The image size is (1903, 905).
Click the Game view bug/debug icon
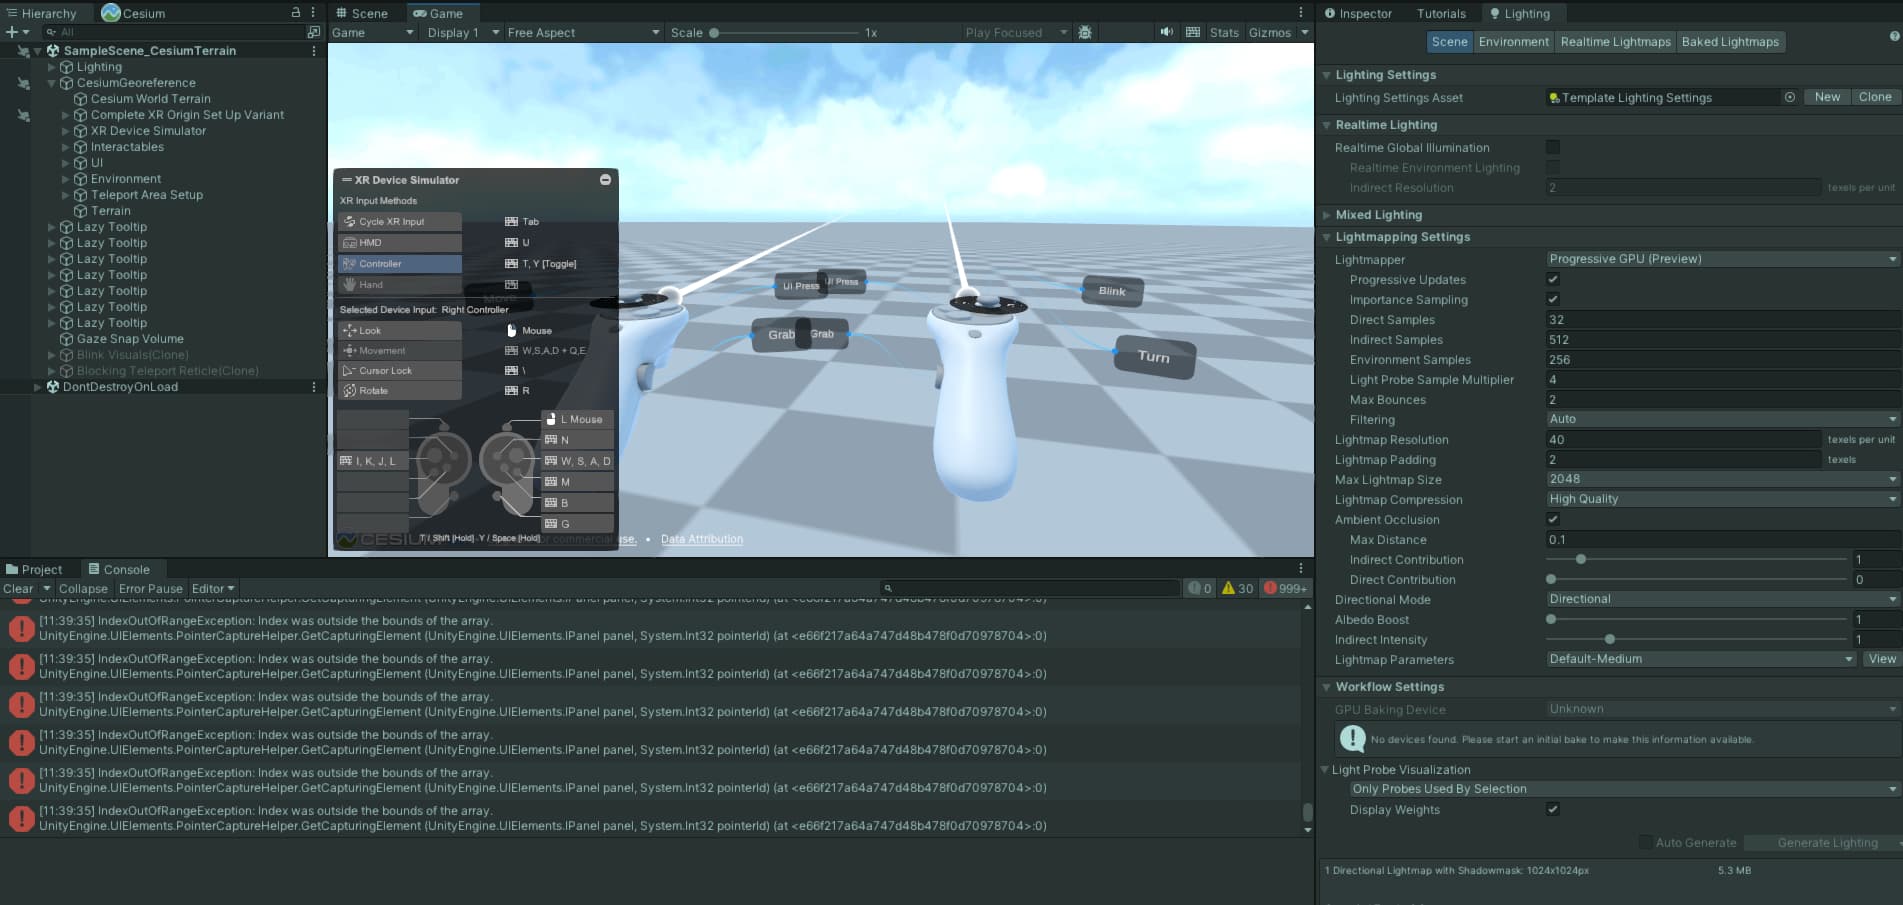click(x=1085, y=33)
